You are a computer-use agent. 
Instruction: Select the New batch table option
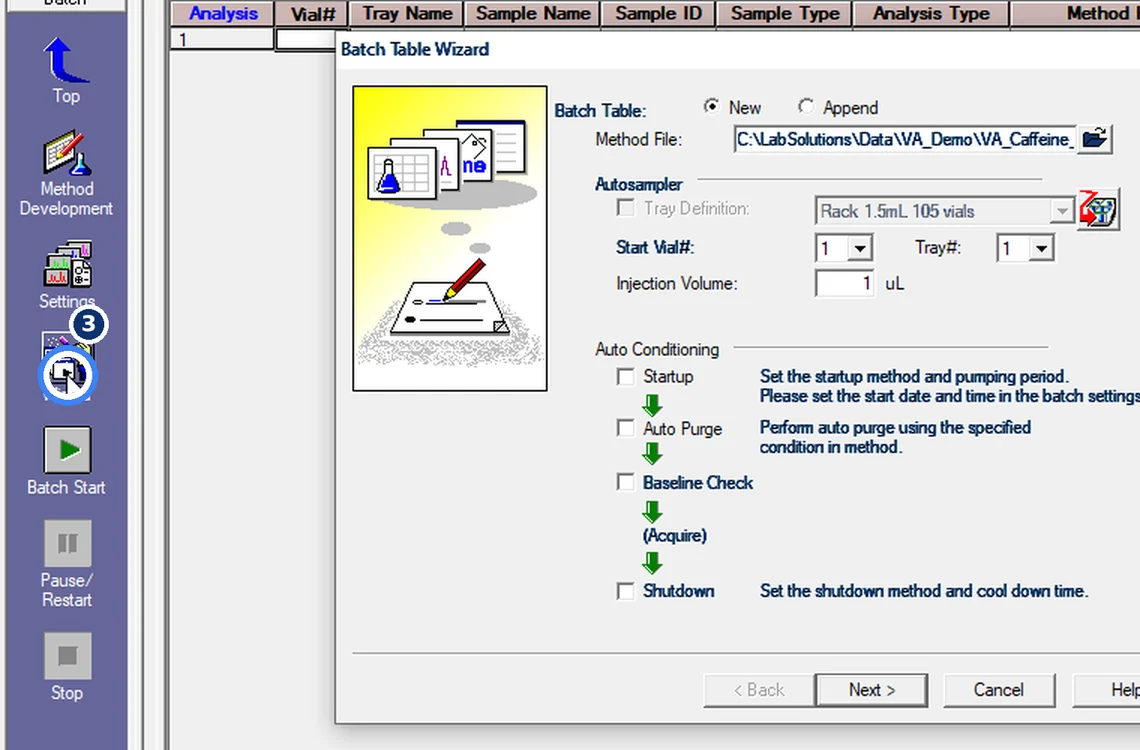click(712, 107)
